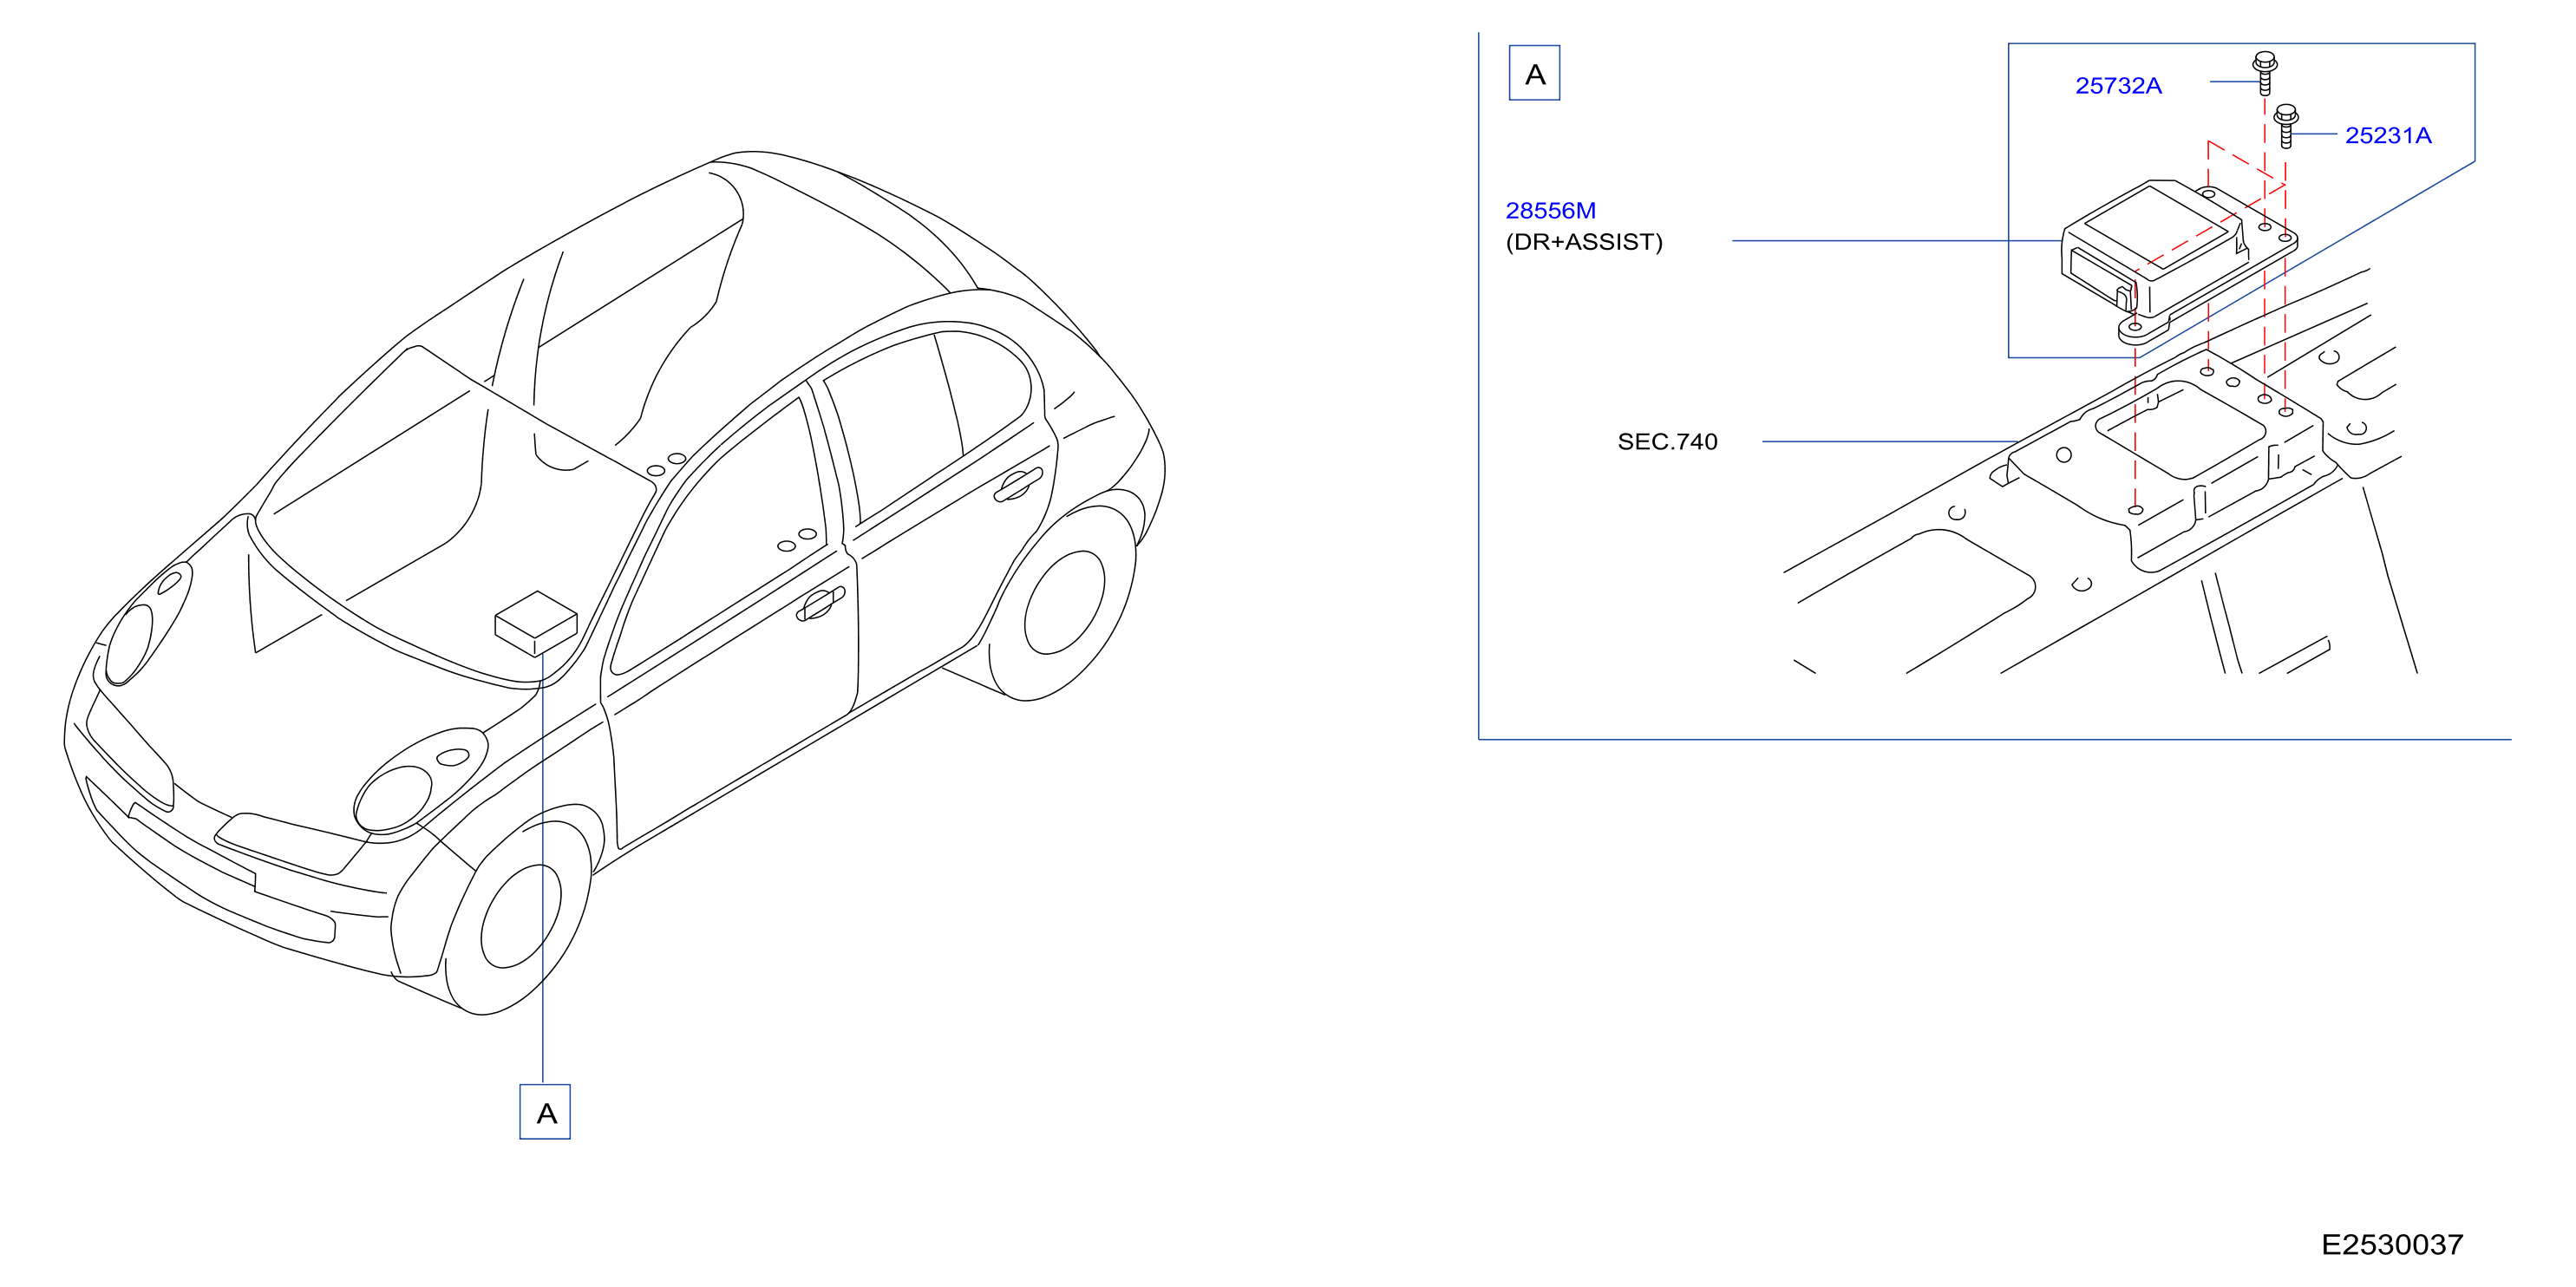The height and width of the screenshot is (1287, 2576).
Task: Click the airbag control unit in the detail view
Action: 2178,260
